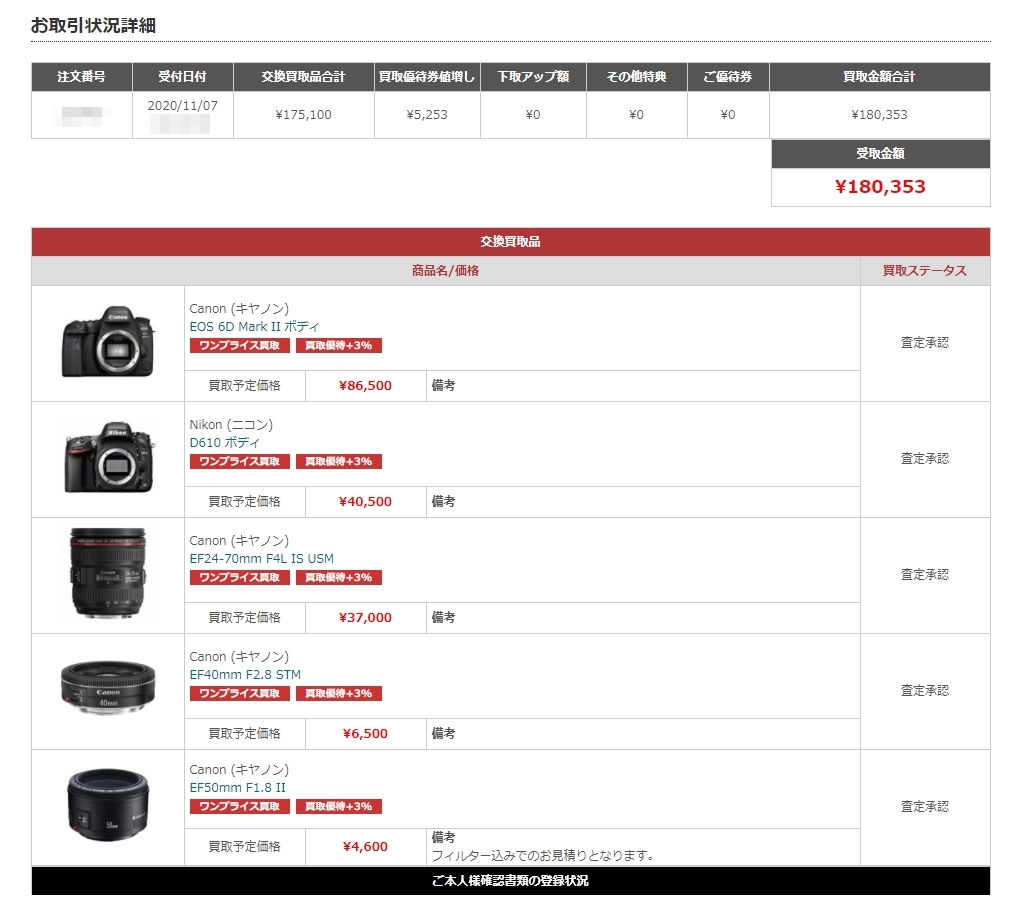
Task: Click ワンプライス買取 badge under EOS 6D Mark II
Action: pos(240,345)
